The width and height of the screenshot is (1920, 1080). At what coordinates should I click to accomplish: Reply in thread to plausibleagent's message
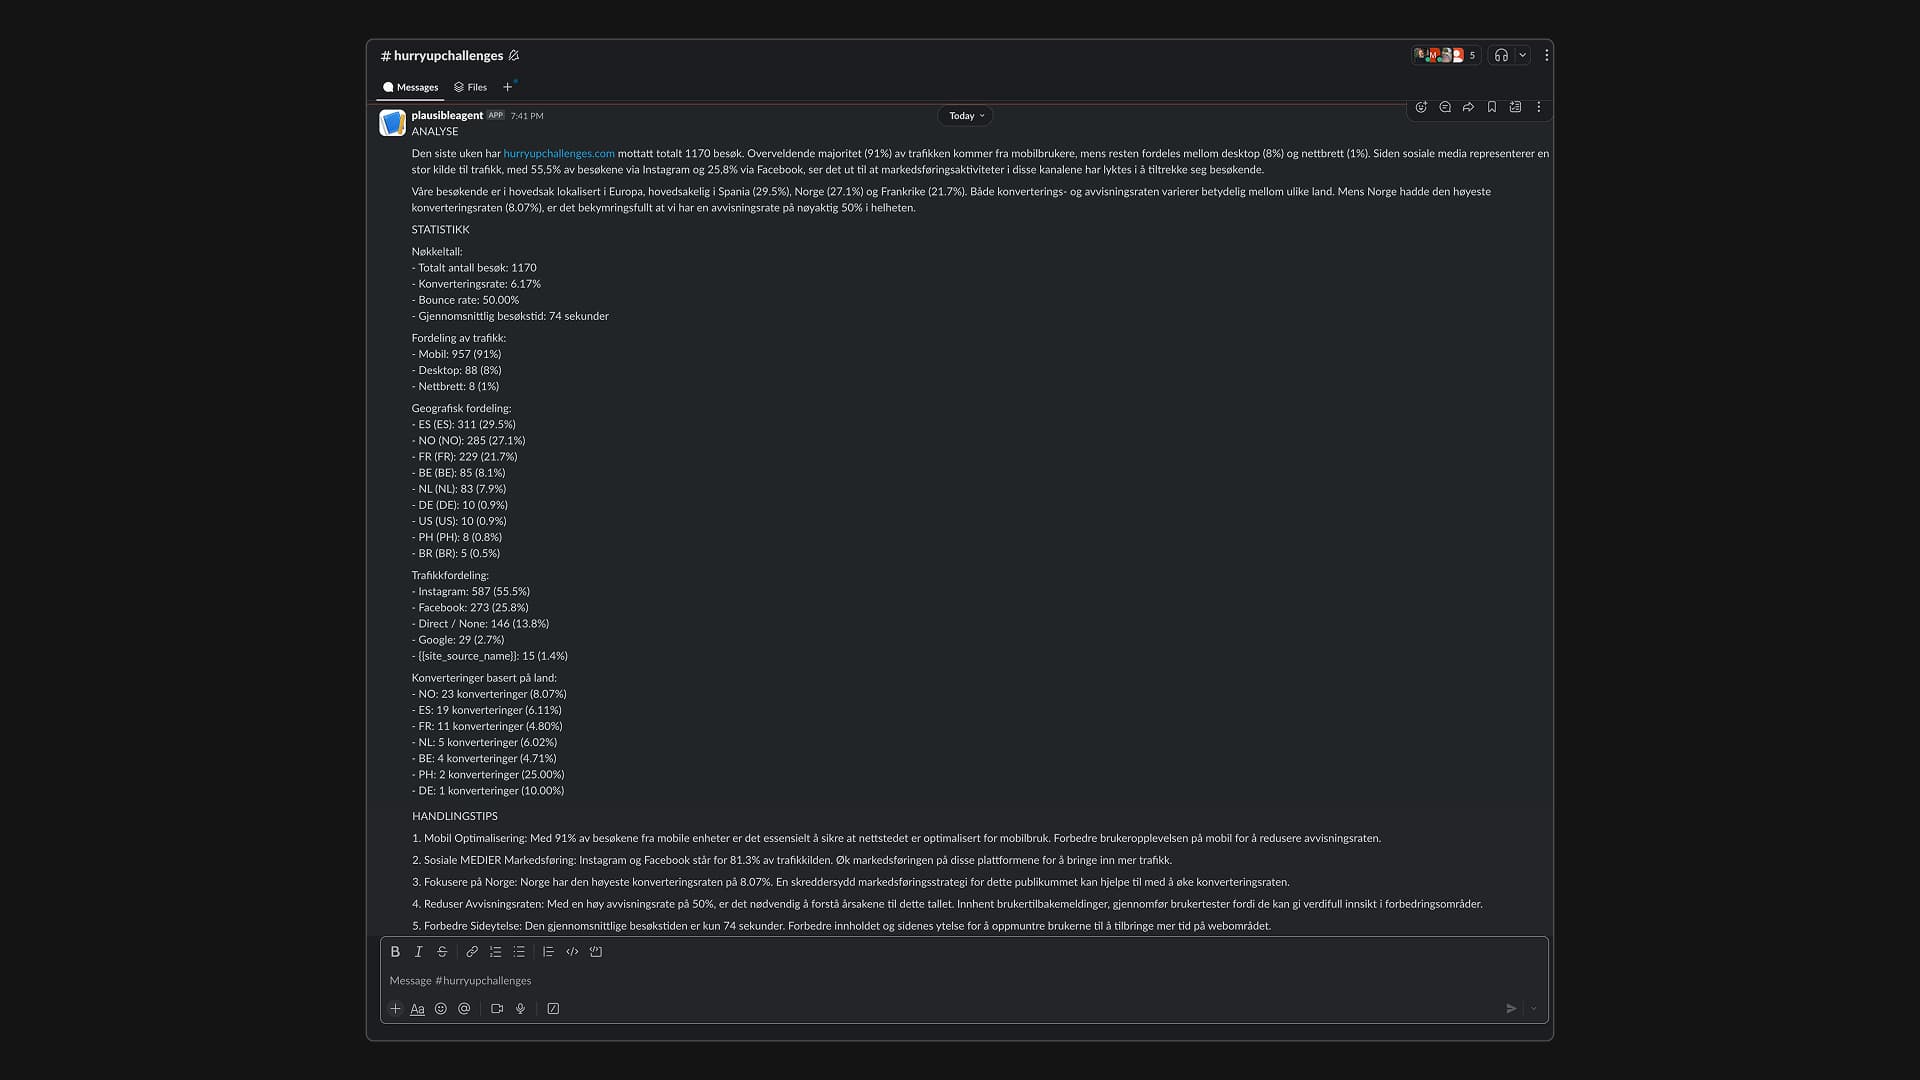pyautogui.click(x=1445, y=107)
